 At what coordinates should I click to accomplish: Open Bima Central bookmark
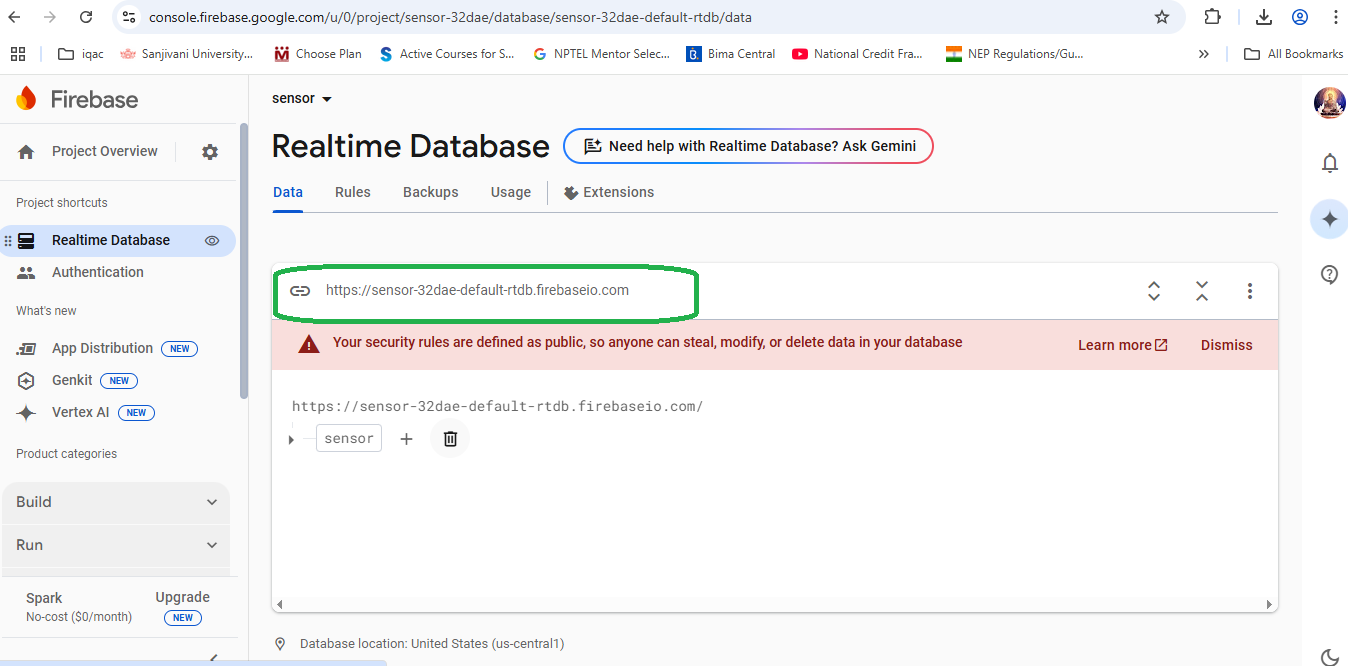pos(731,54)
